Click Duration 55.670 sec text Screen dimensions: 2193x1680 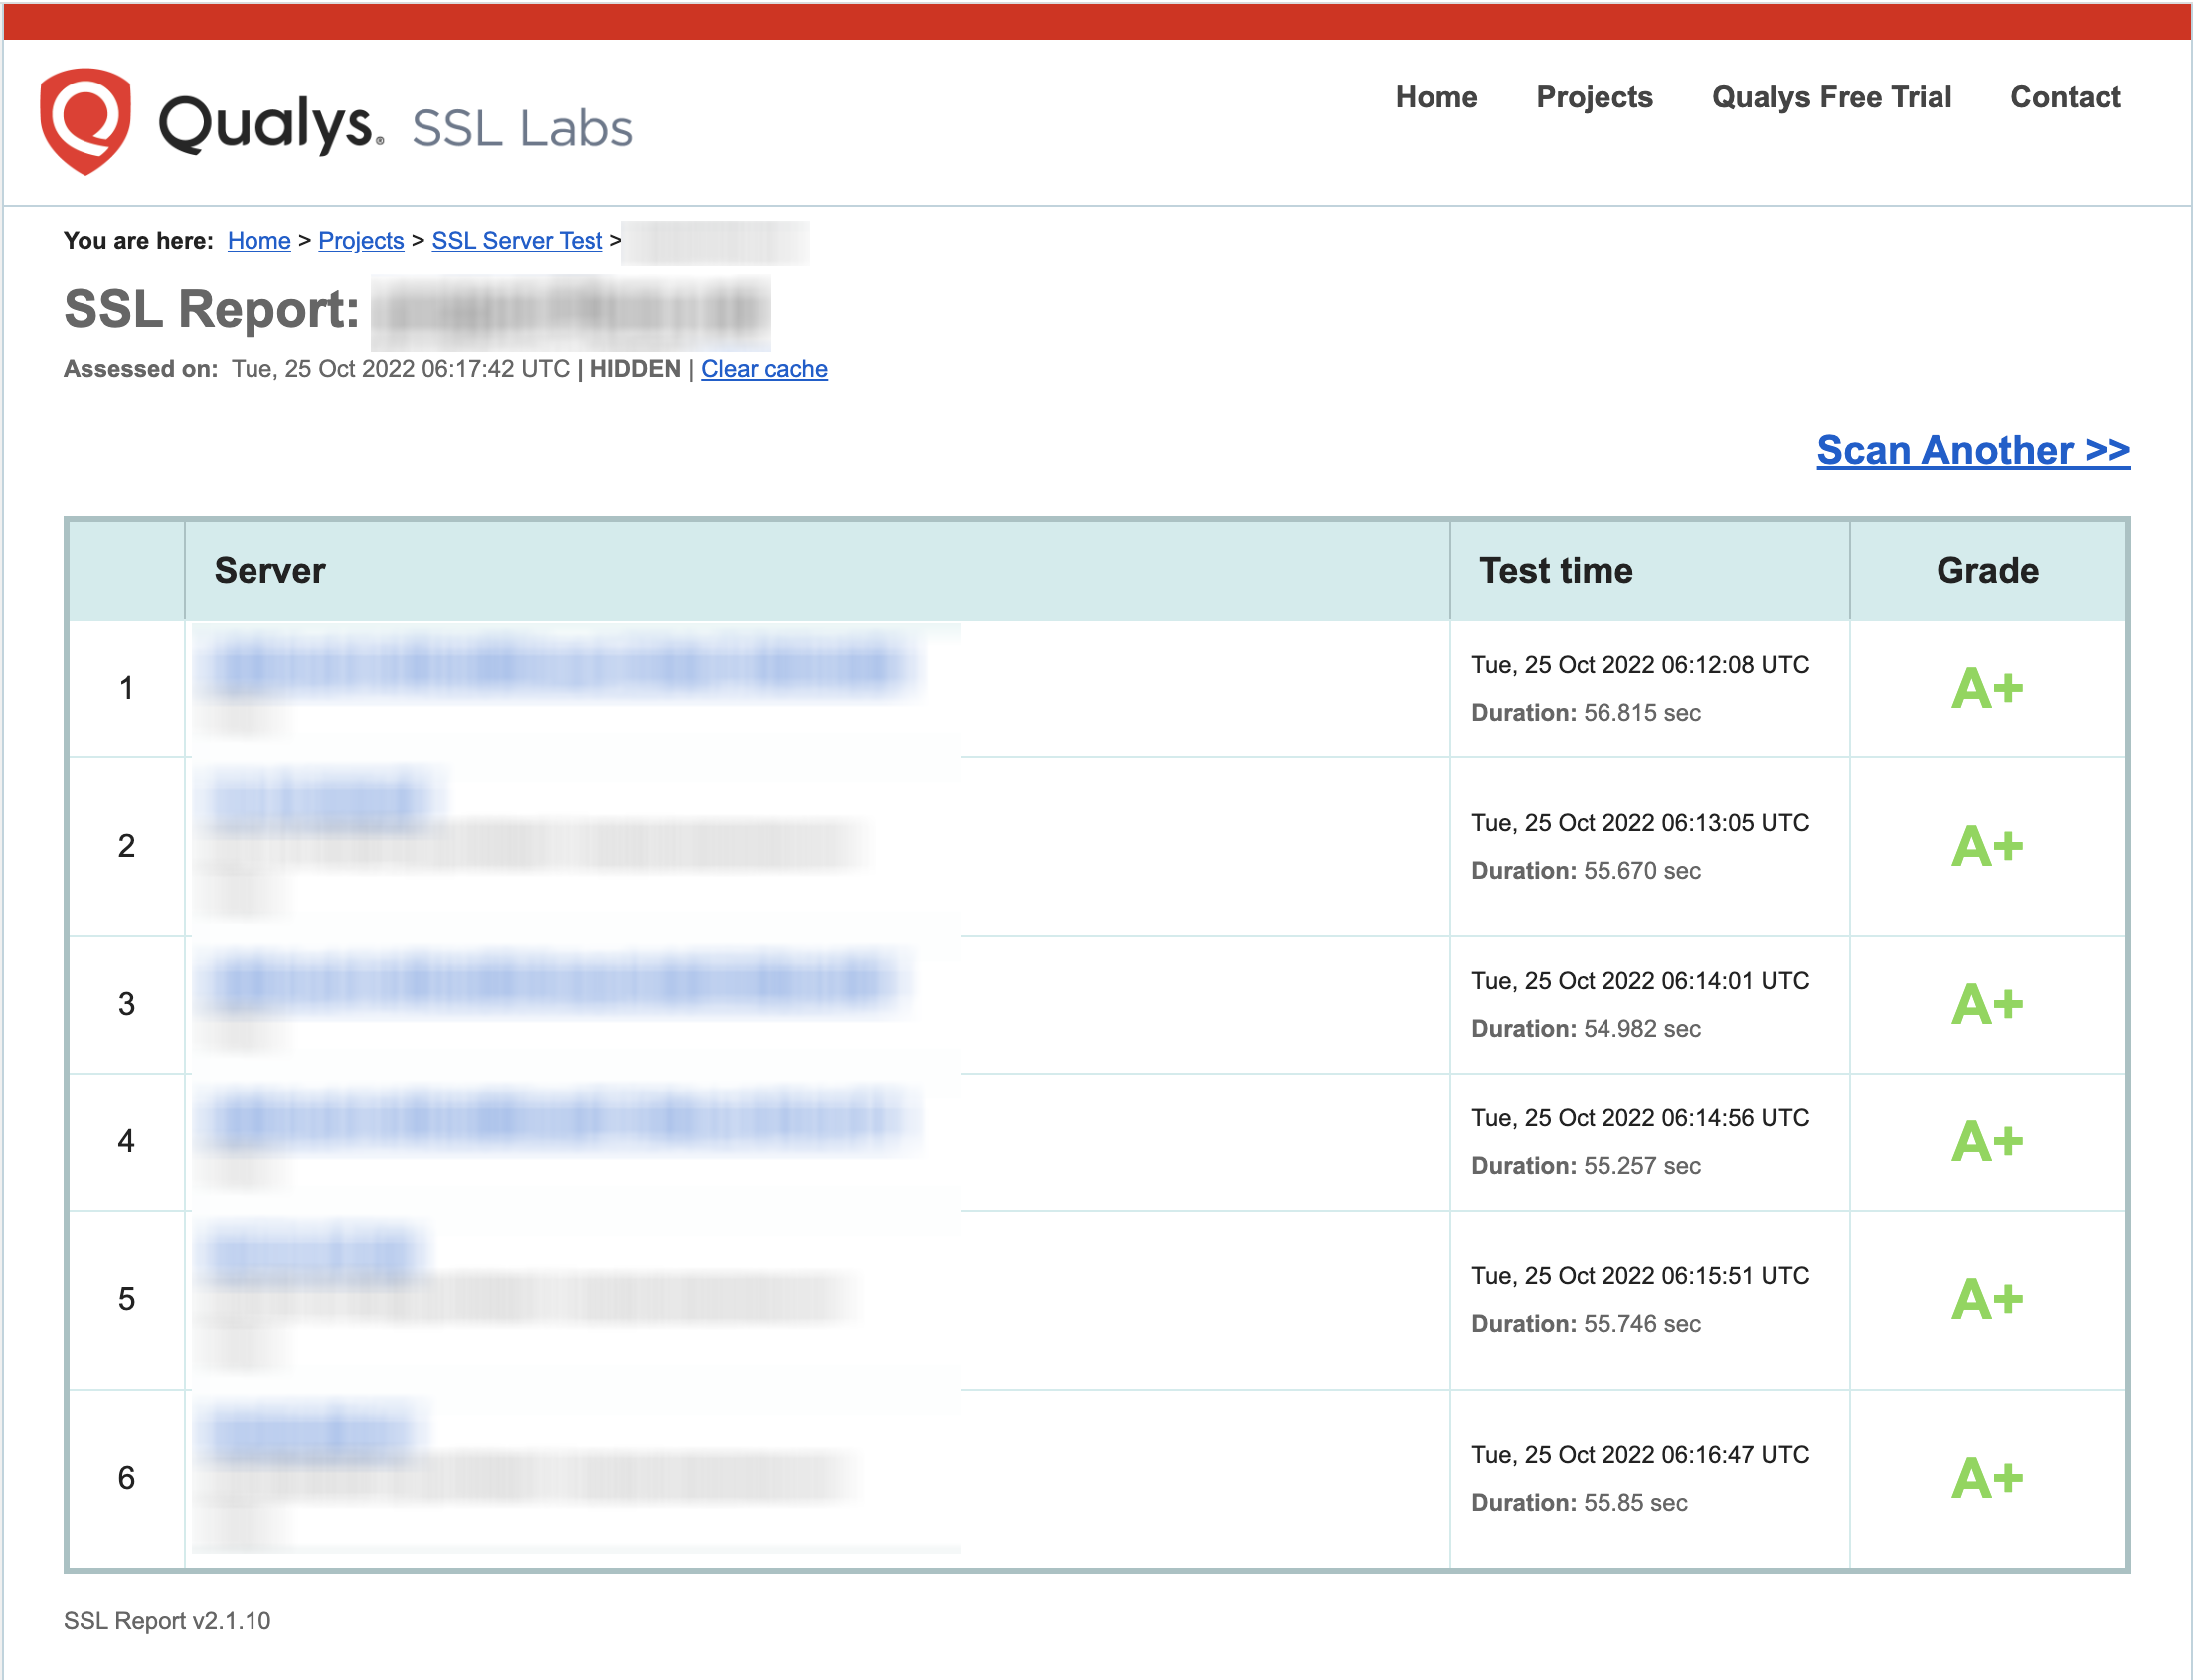(1586, 871)
